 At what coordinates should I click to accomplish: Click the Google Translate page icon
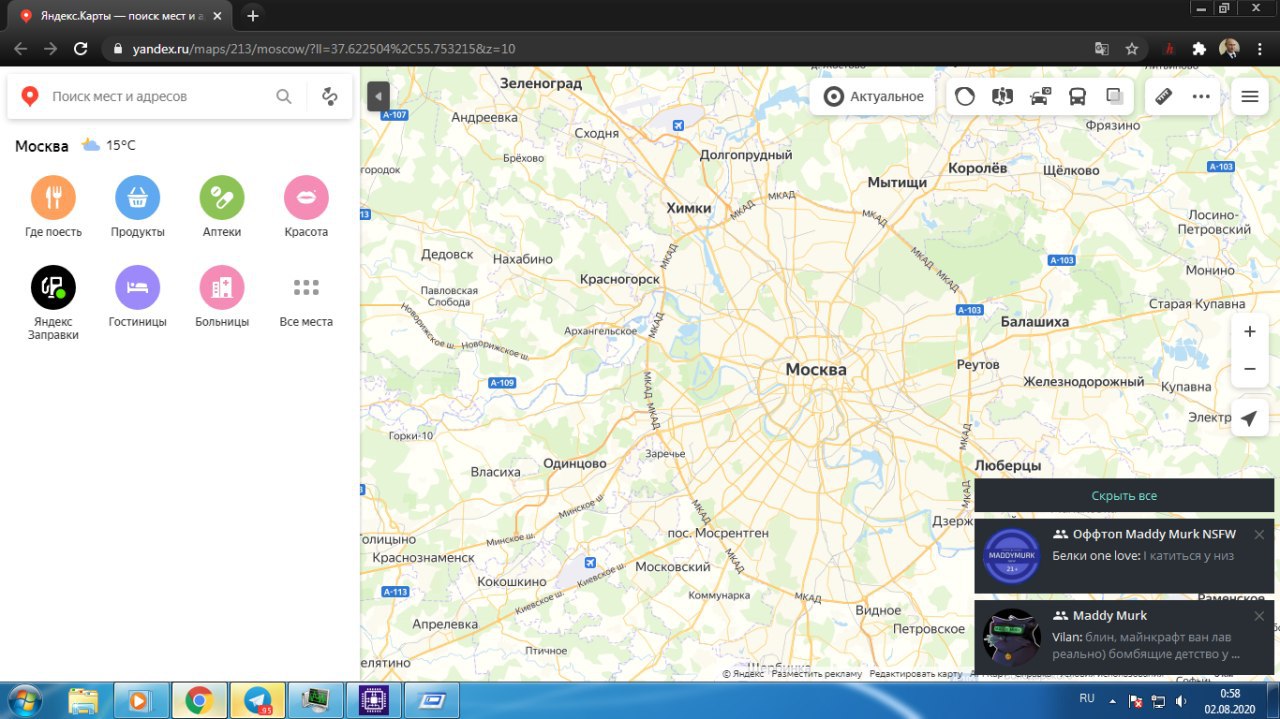[x=1101, y=48]
